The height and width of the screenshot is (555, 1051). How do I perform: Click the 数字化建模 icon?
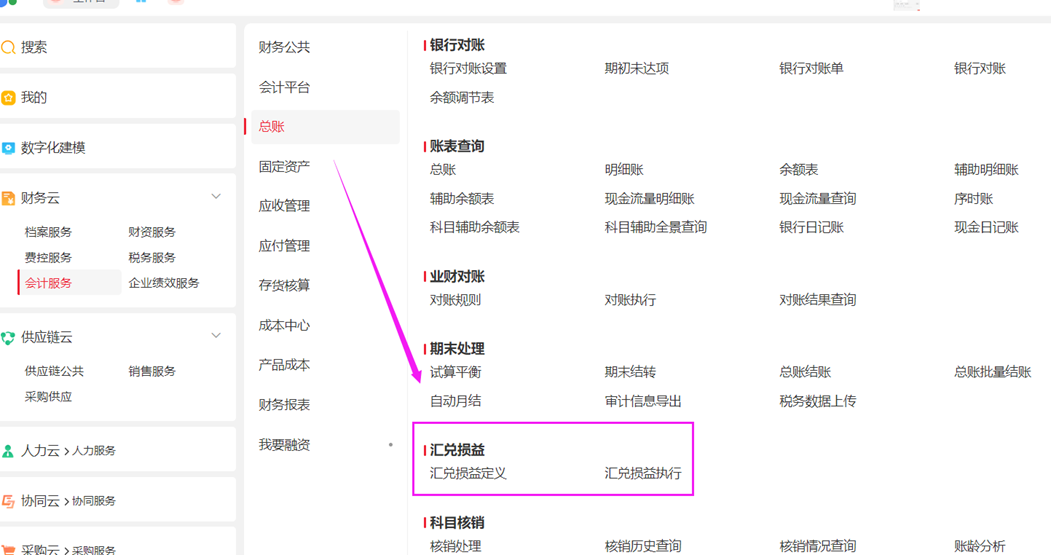[8, 148]
